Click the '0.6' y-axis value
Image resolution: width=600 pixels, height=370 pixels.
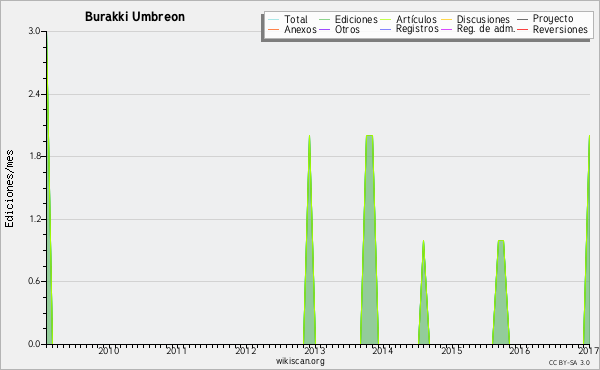[34, 281]
